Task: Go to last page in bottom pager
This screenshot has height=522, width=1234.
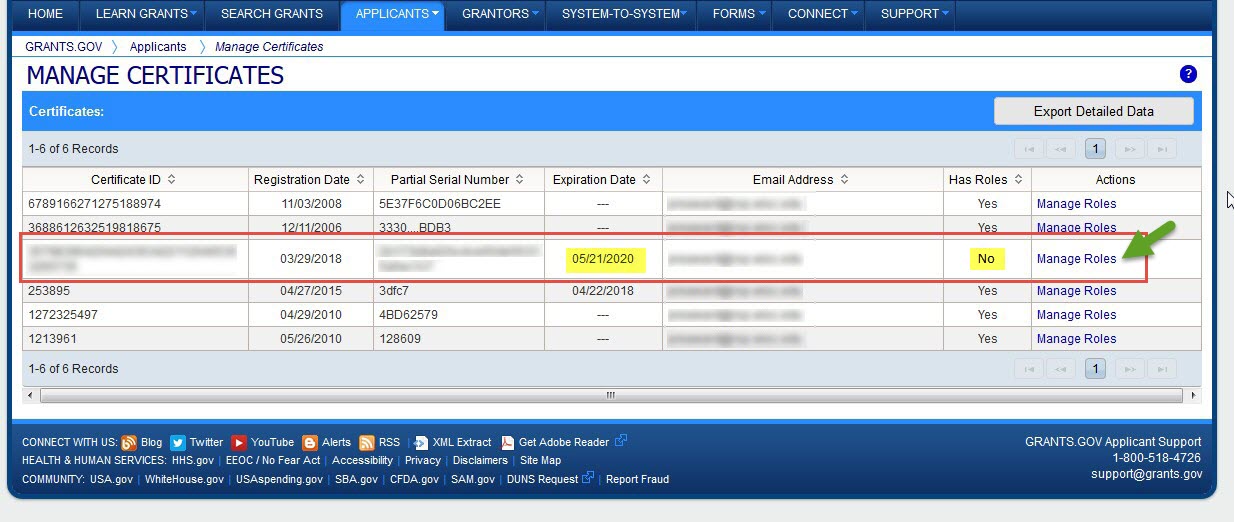Action: 1162,369
